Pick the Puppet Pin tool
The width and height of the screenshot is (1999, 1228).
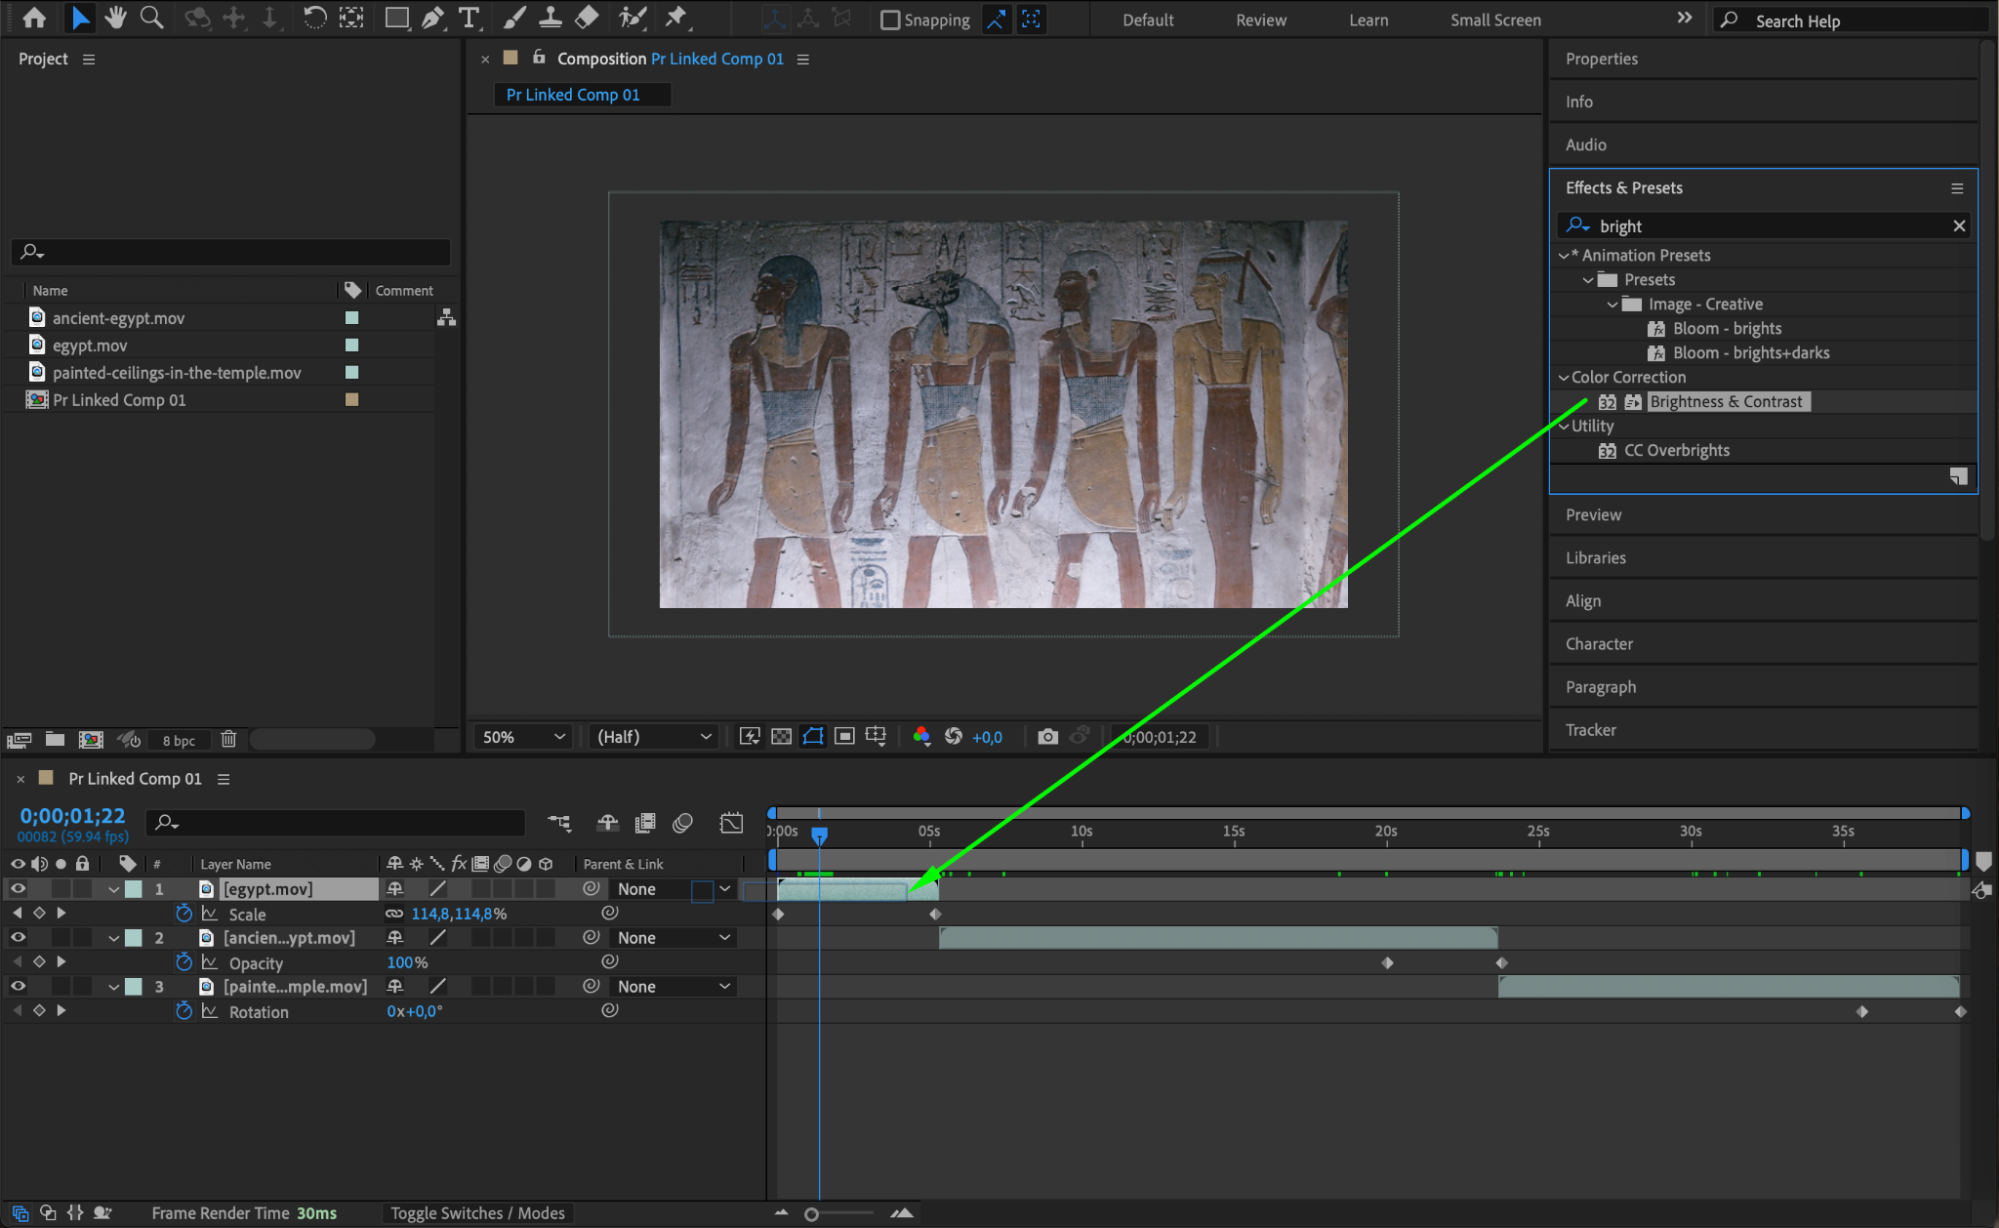pos(676,17)
